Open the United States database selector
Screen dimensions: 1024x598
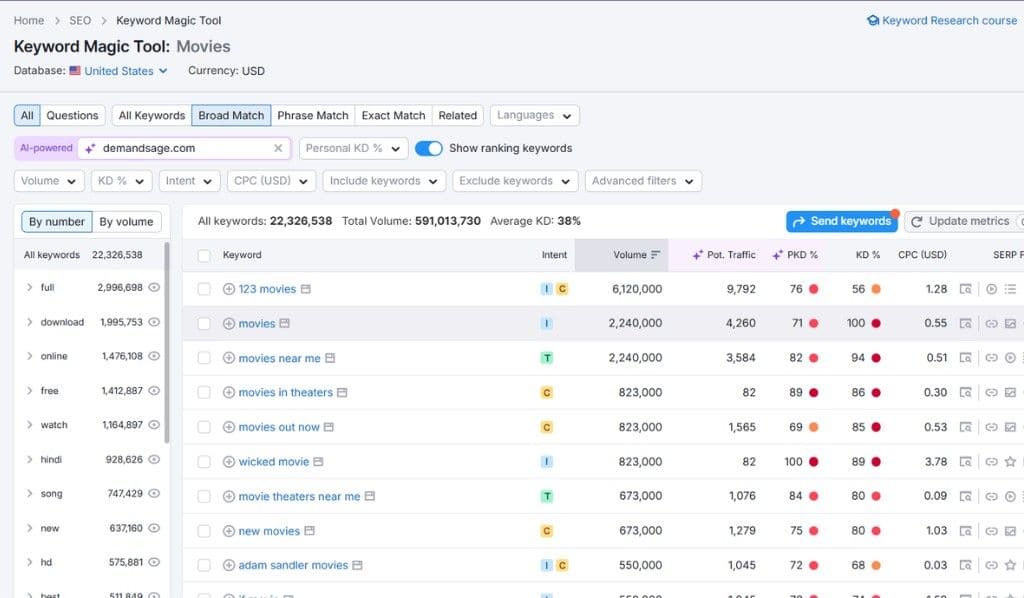point(119,71)
